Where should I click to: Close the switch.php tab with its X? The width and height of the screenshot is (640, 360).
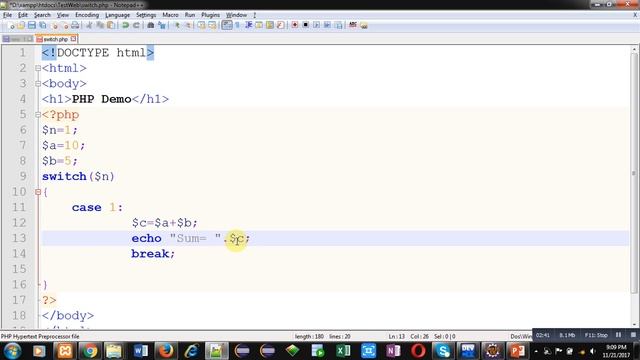click(x=73, y=39)
